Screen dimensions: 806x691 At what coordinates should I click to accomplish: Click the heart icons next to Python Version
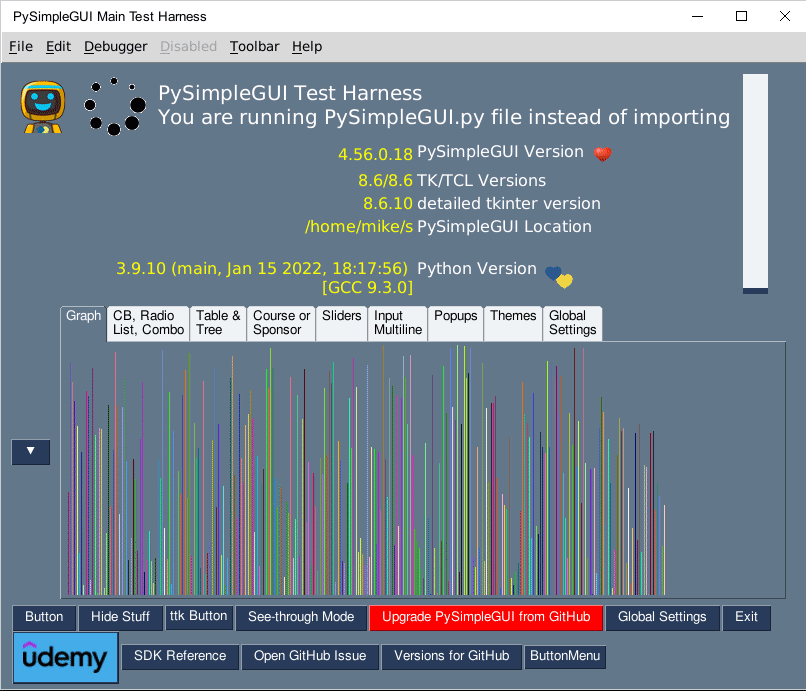point(557,275)
